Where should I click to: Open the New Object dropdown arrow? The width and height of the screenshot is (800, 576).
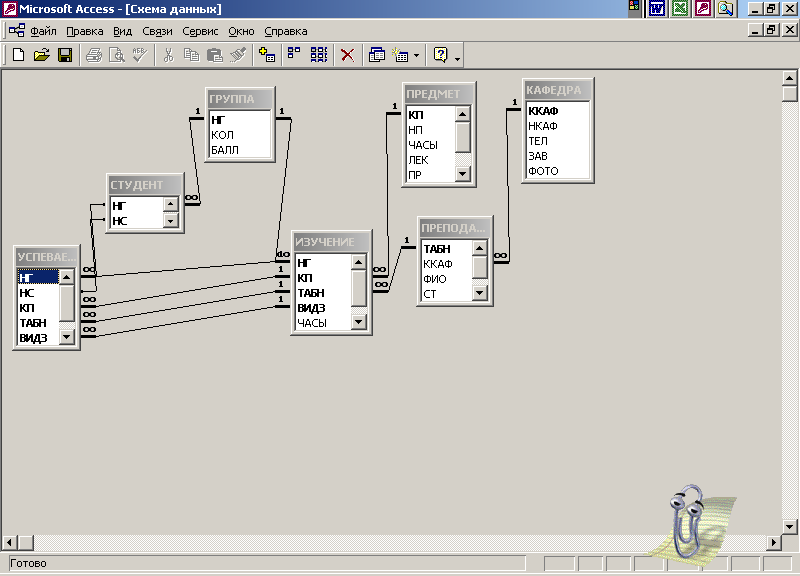coord(416,55)
